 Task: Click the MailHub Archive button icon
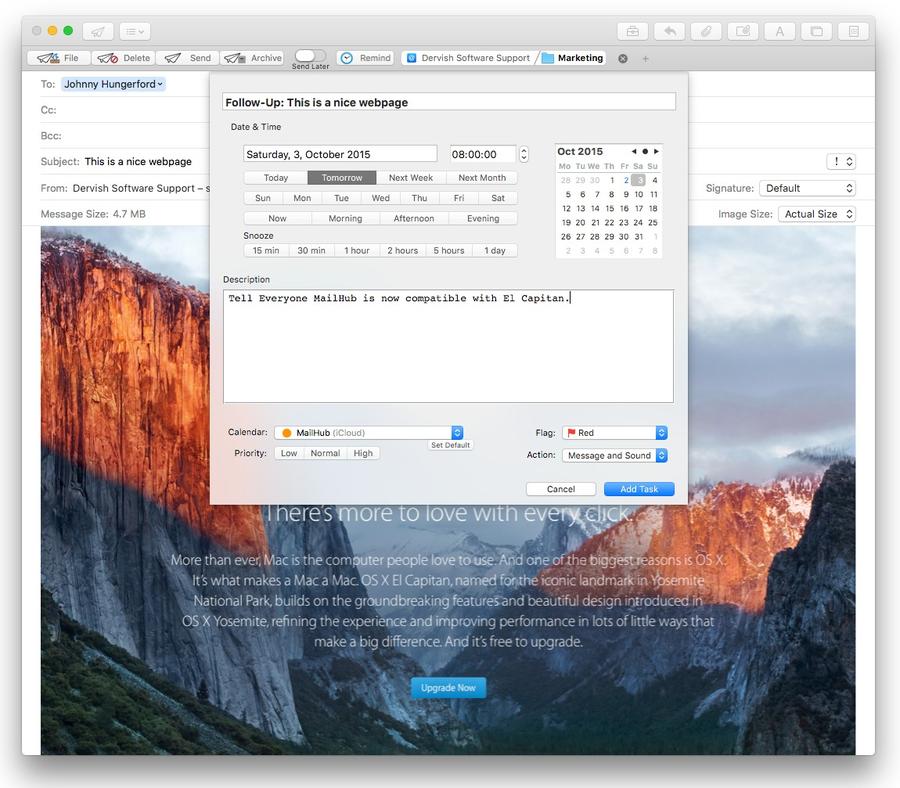[x=236, y=58]
